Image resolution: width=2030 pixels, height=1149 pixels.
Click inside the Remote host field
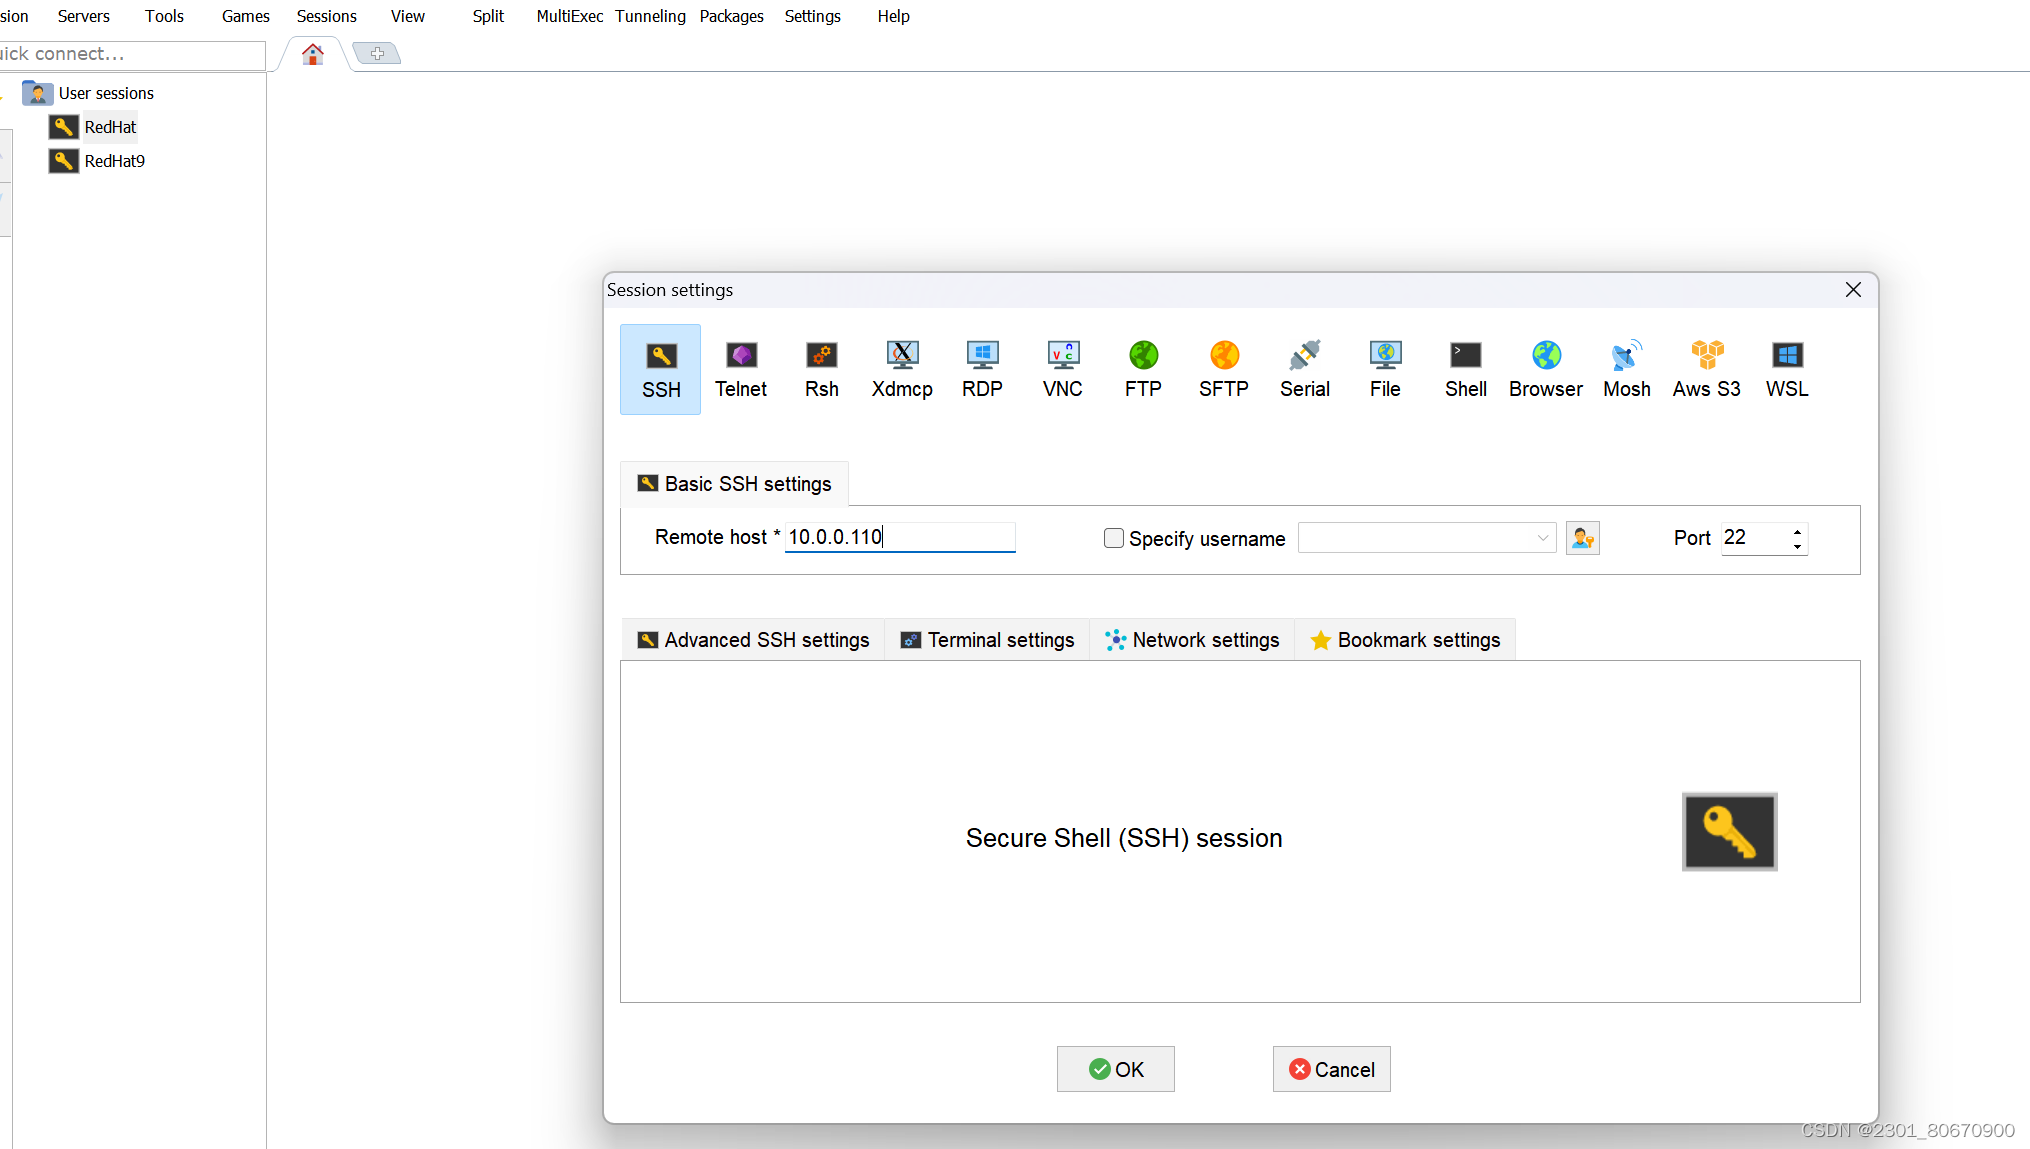point(899,537)
